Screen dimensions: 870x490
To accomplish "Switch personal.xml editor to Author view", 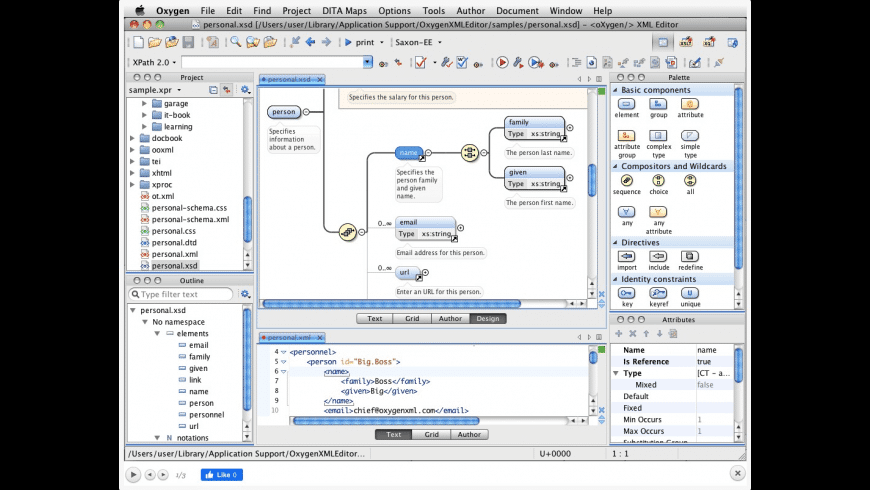I will (x=468, y=435).
